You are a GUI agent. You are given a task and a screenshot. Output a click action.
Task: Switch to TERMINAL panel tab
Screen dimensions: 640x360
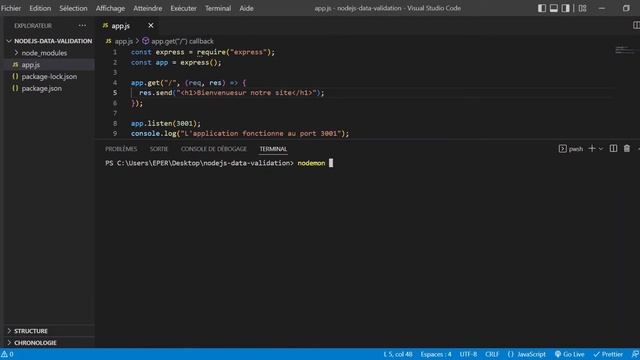click(273, 149)
